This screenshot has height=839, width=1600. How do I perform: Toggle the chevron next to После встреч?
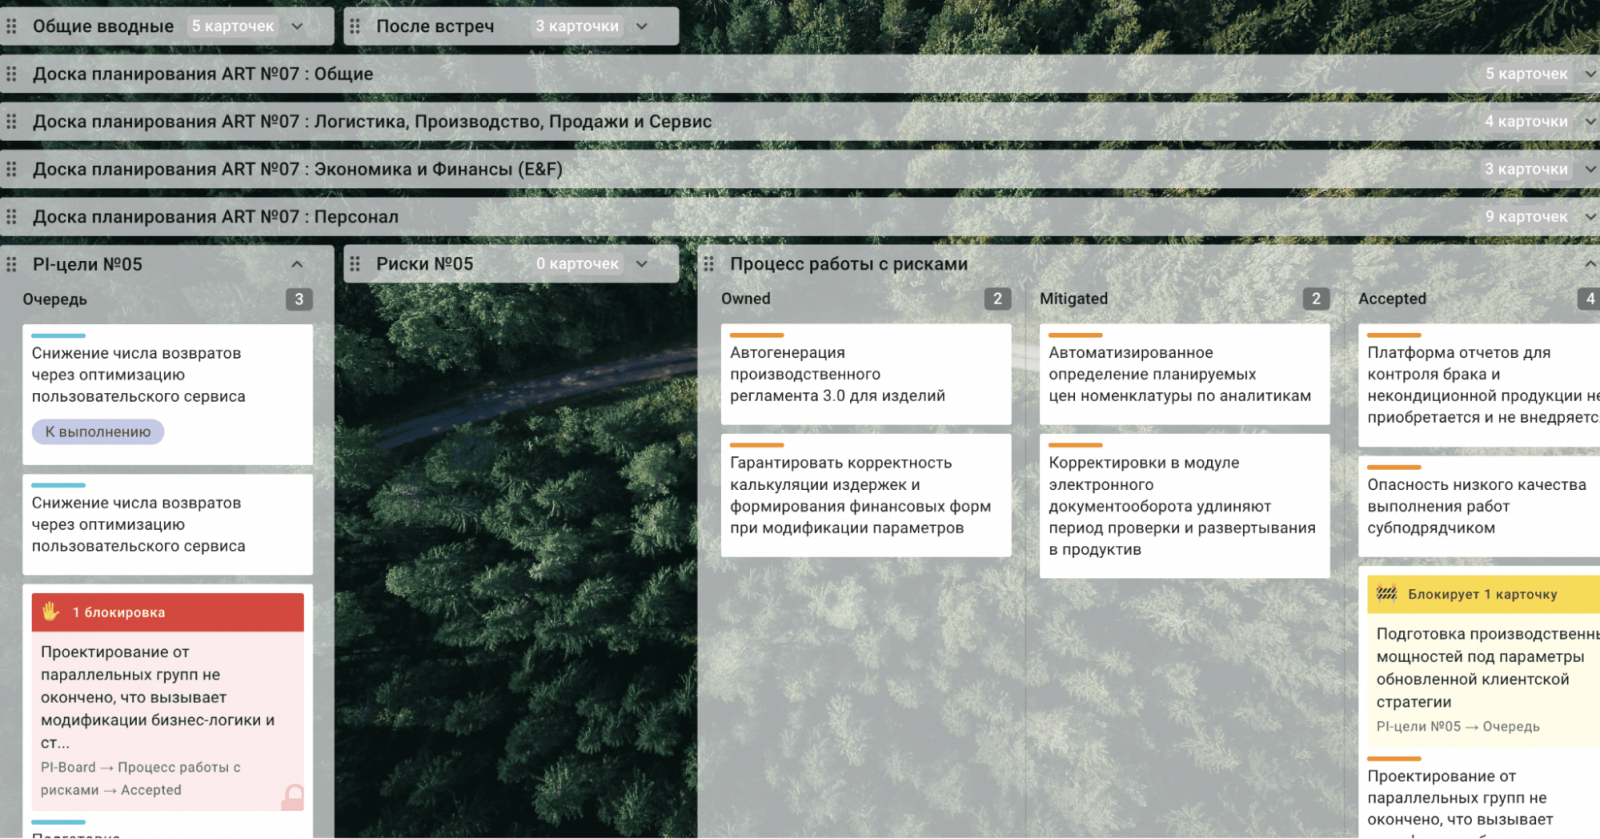(x=642, y=26)
